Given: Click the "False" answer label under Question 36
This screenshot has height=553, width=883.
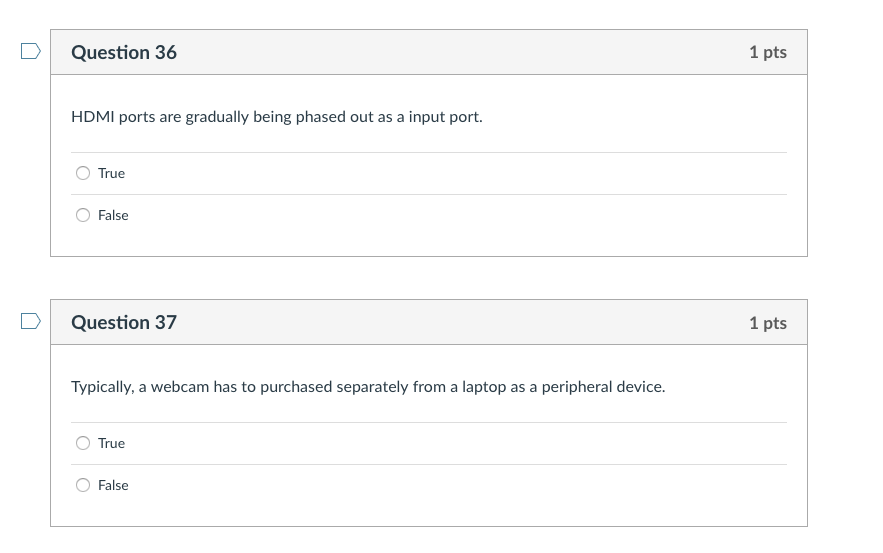Looking at the screenshot, I should tap(113, 215).
